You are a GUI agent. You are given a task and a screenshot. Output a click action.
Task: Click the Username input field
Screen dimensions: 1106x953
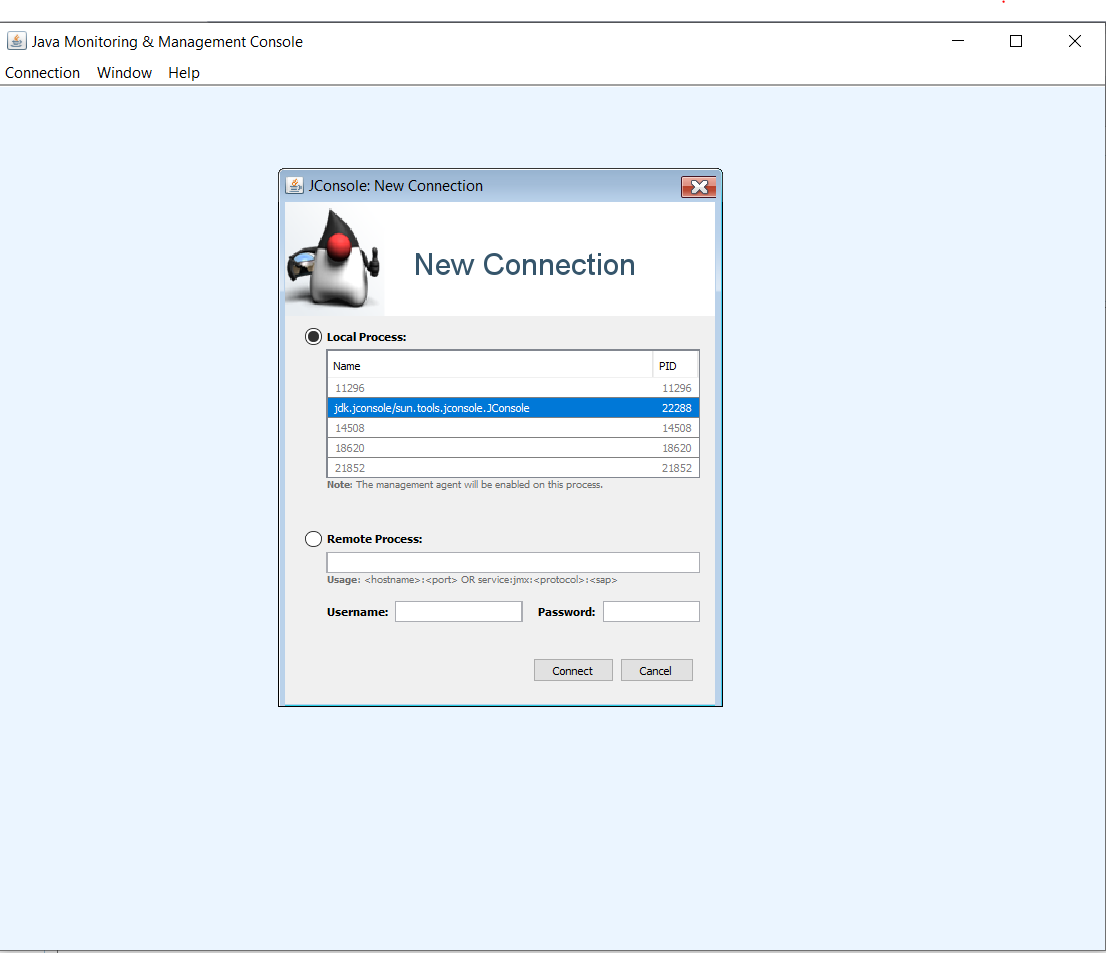[458, 612]
